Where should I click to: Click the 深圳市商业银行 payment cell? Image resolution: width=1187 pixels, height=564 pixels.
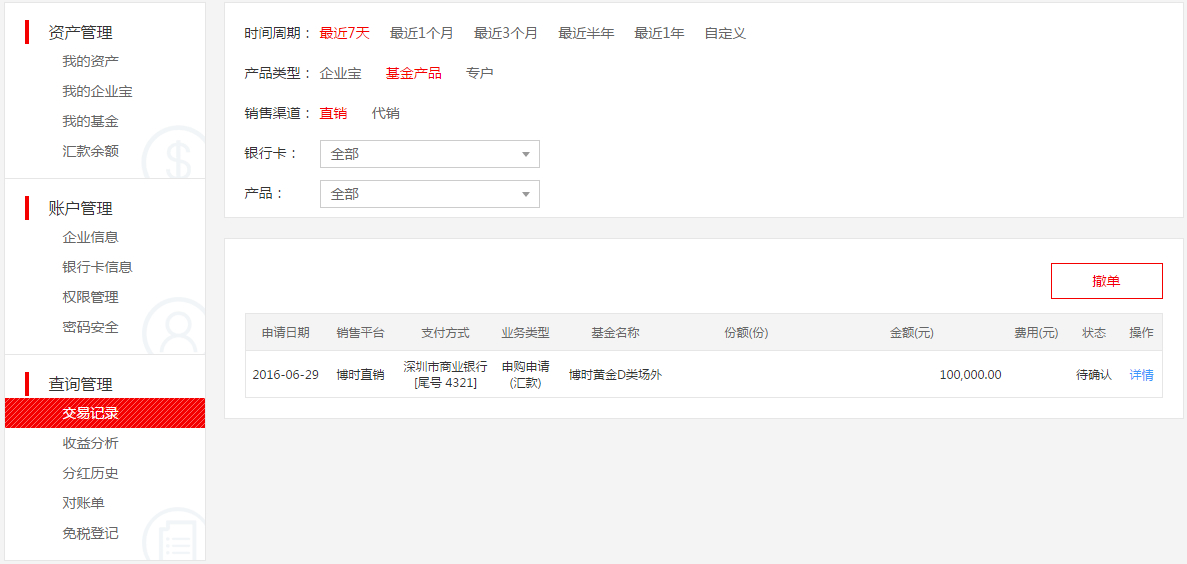coord(445,374)
